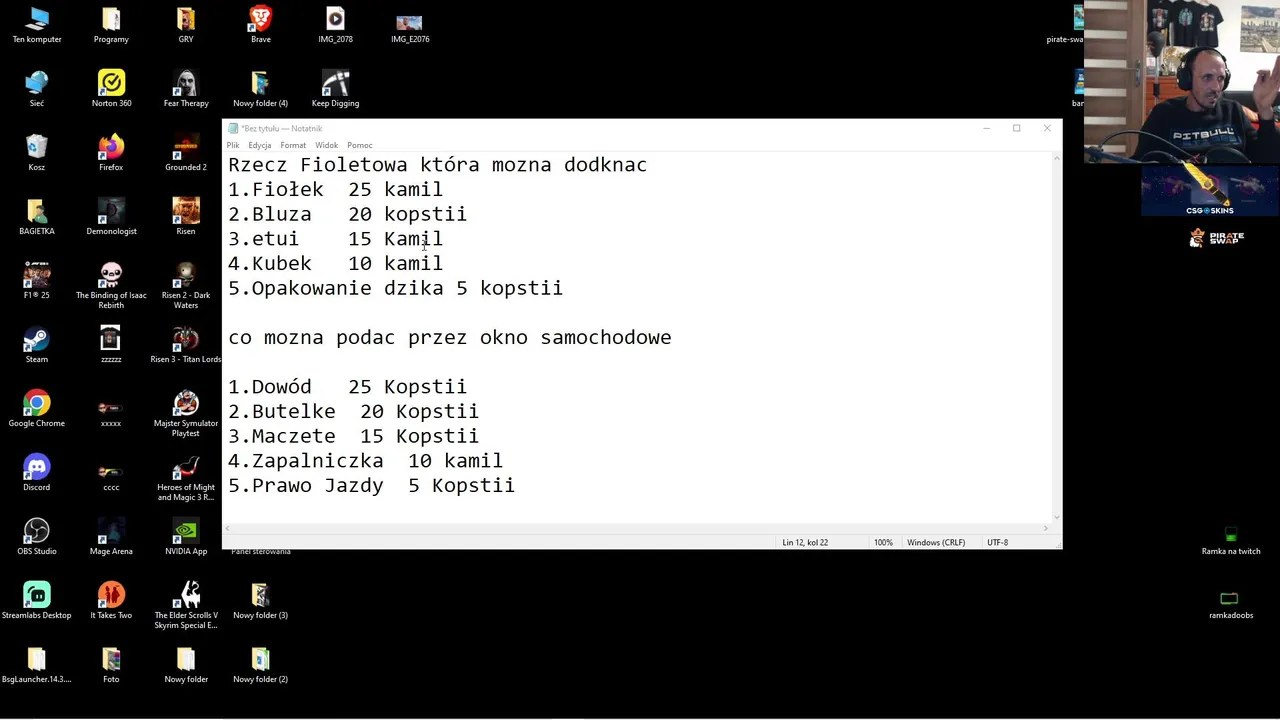Open ramkadoobs desktop icon
The image size is (1280, 720).
tap(1231, 604)
